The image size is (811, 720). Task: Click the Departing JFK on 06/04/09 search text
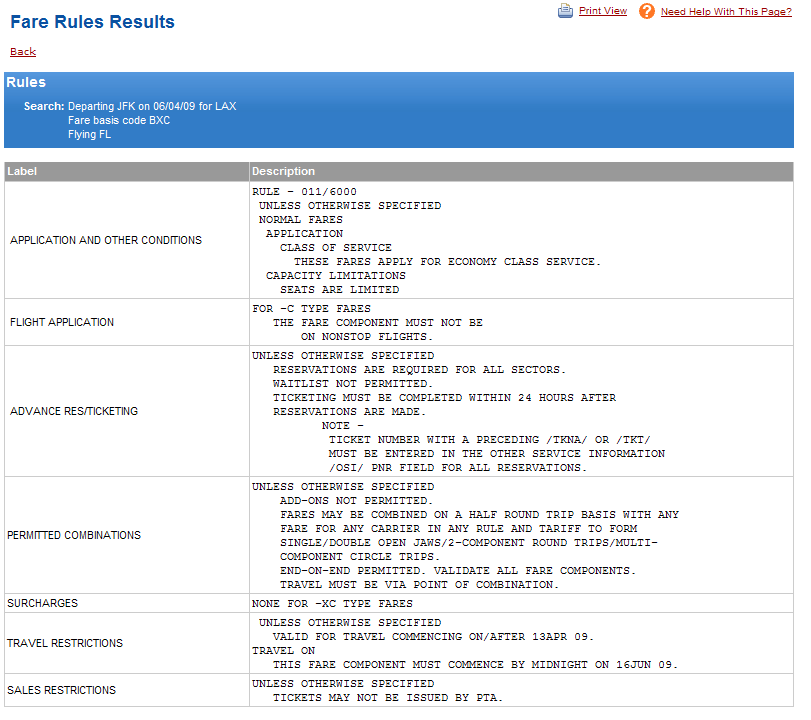click(x=152, y=106)
